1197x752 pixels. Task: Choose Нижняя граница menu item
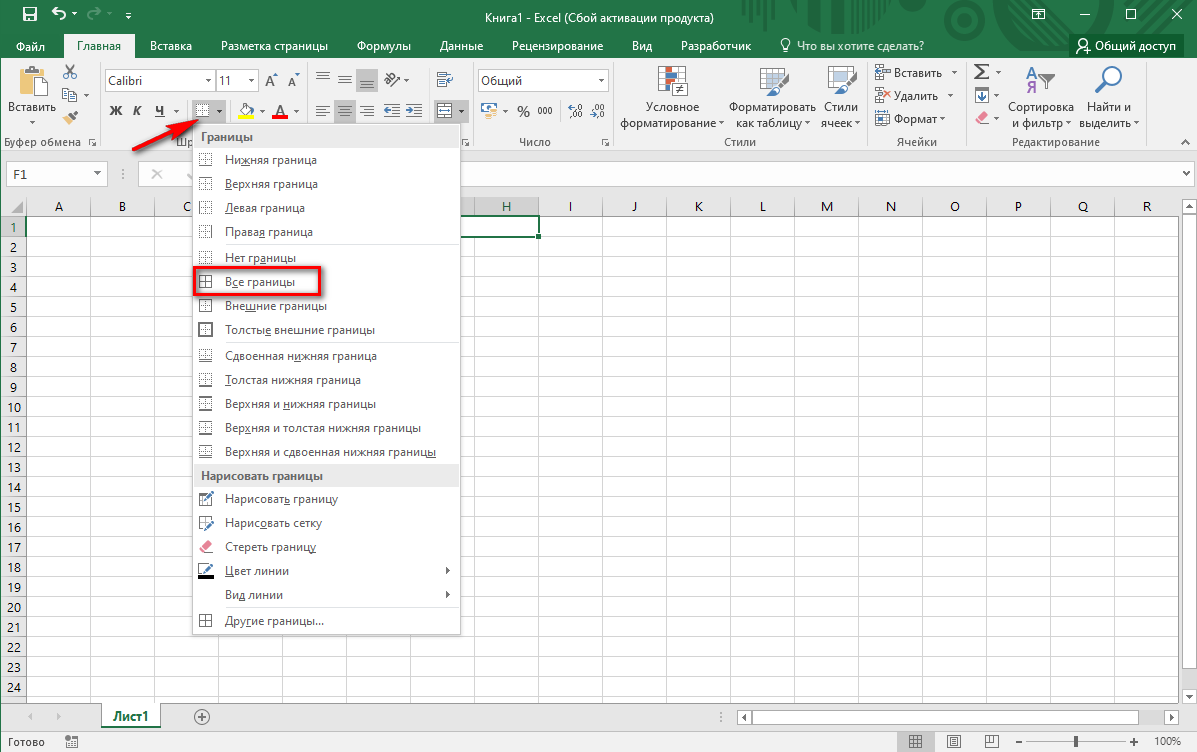pos(326,160)
